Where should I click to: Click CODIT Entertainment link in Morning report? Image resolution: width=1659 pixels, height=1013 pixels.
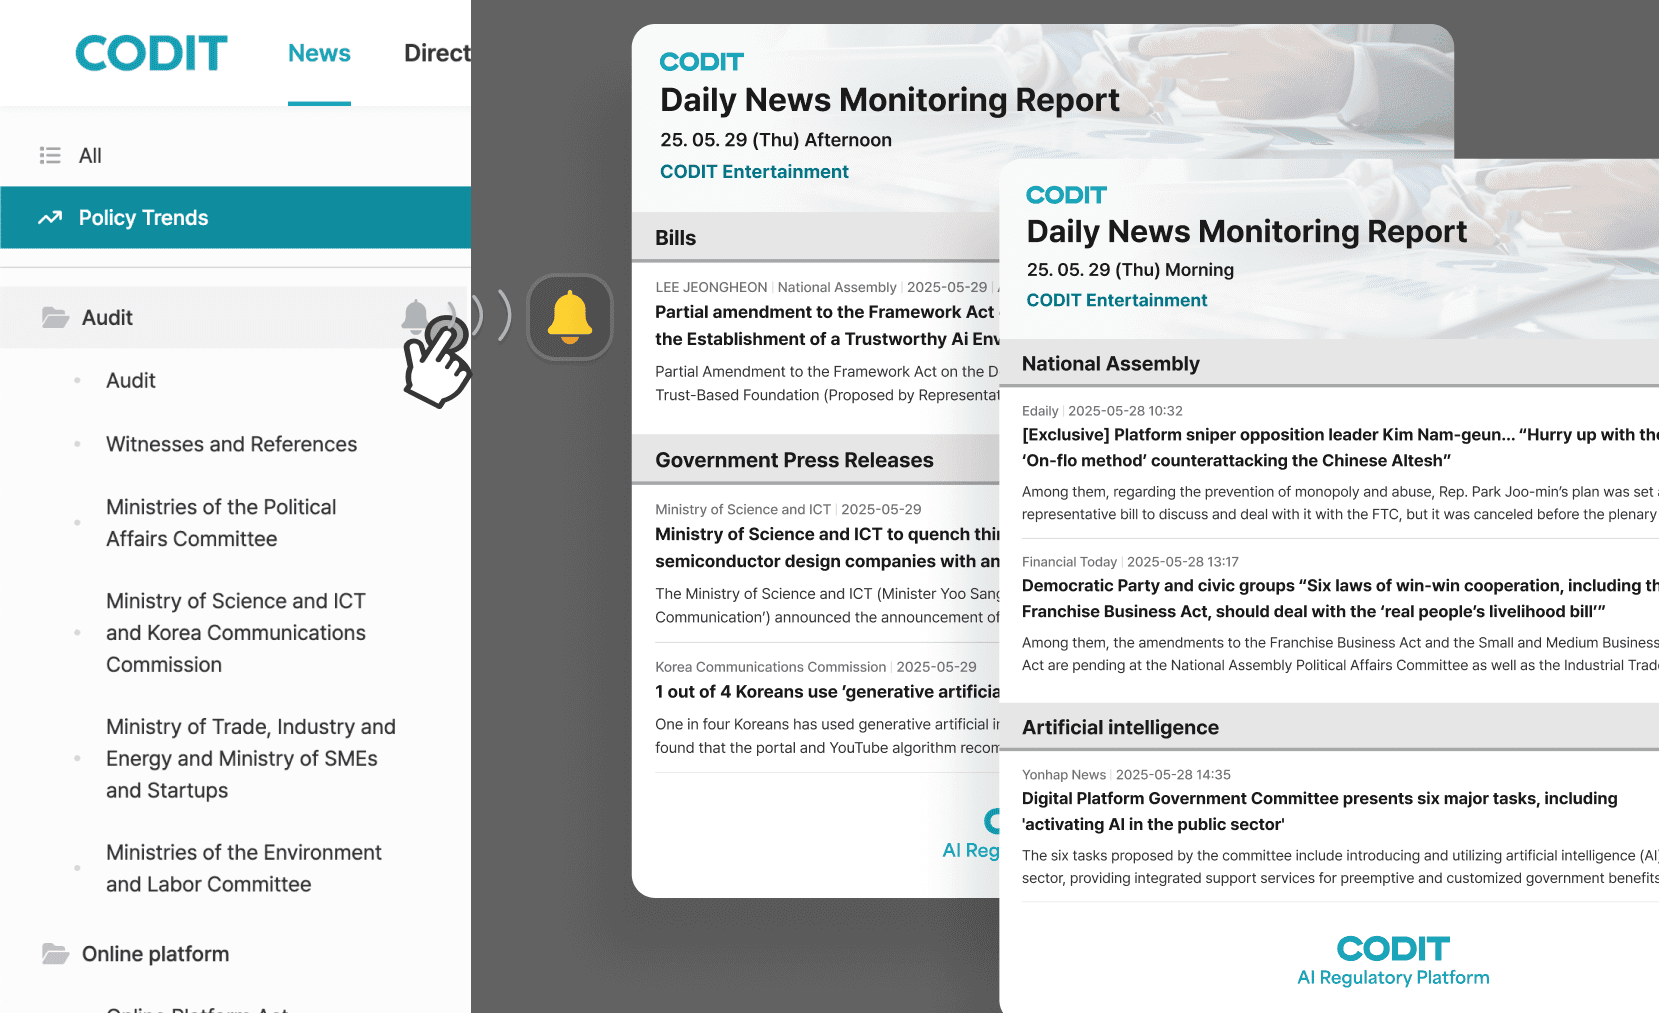(1116, 301)
